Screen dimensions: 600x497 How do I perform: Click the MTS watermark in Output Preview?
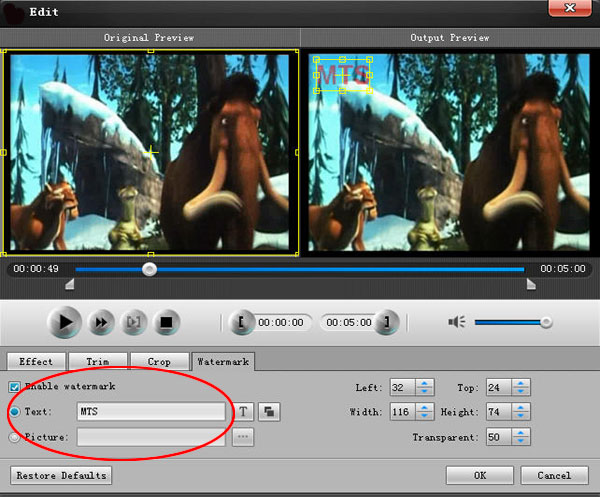coord(343,75)
